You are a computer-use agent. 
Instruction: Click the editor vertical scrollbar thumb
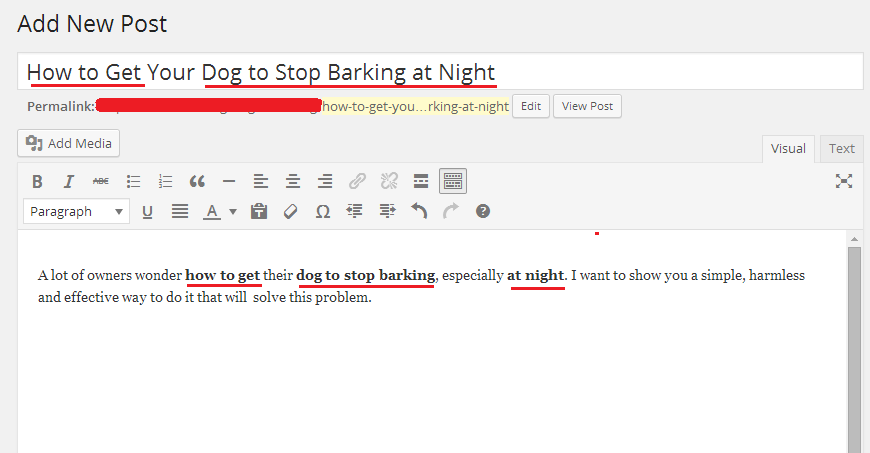coord(854,350)
